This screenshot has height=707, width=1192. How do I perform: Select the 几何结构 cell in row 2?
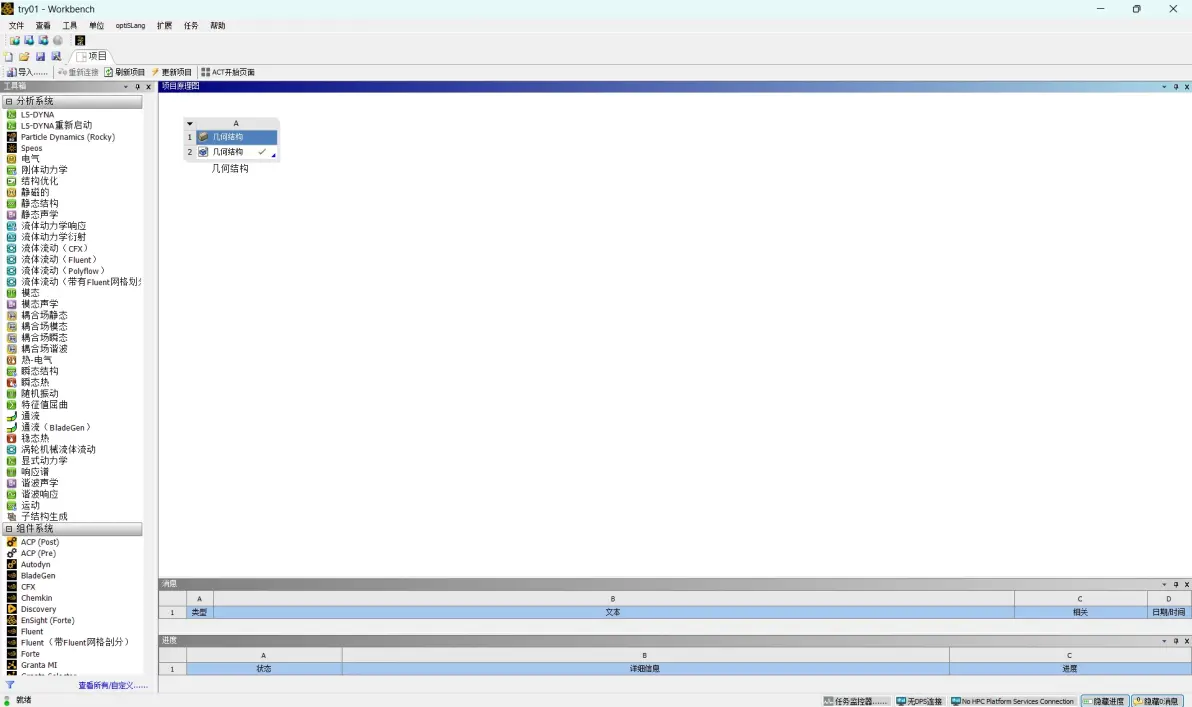pyautogui.click(x=236, y=152)
